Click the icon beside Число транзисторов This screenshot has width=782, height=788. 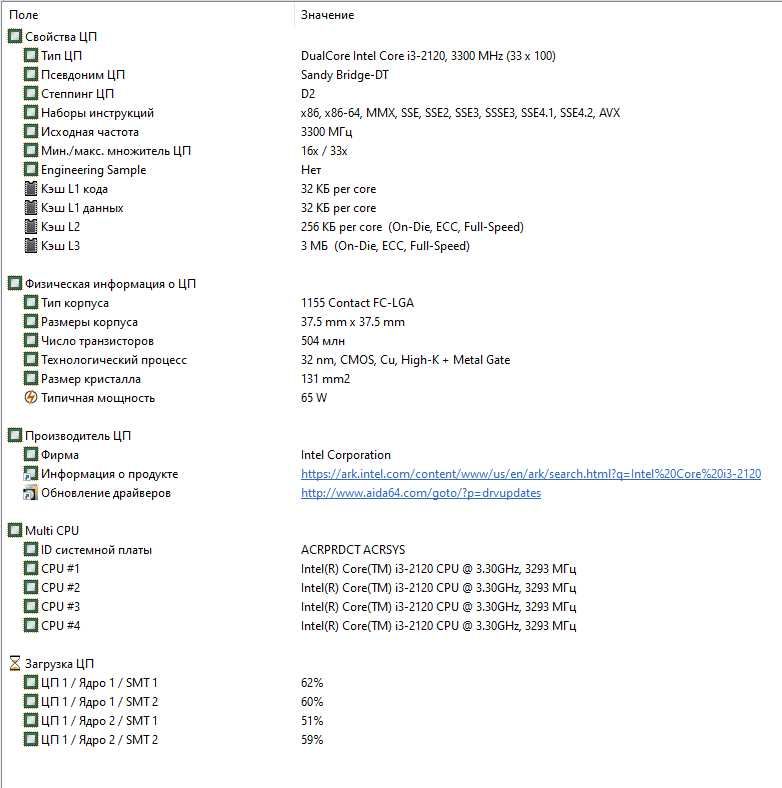31,341
